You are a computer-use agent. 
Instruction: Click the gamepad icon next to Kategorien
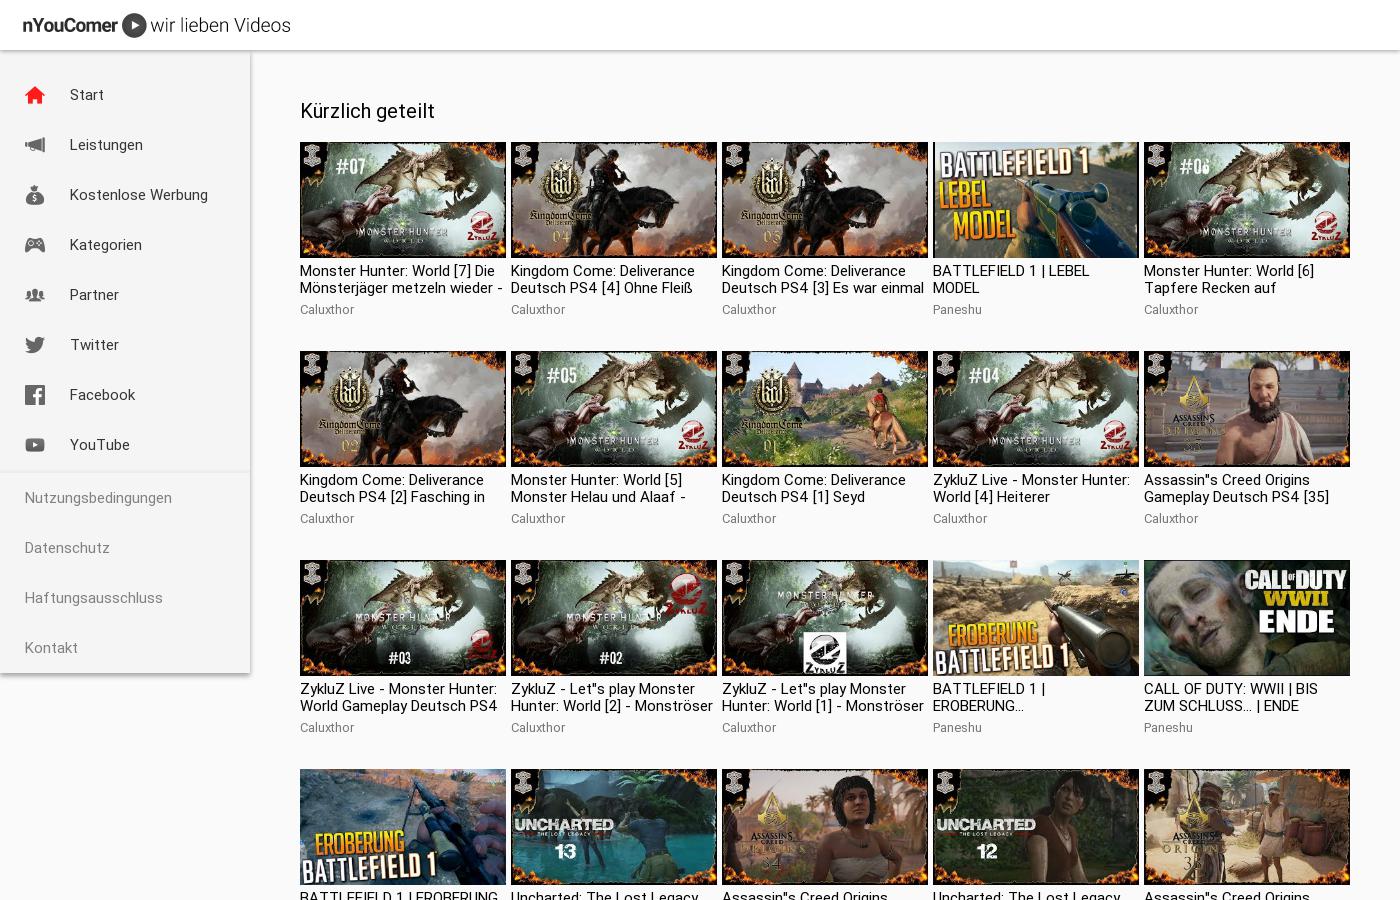tap(35, 245)
